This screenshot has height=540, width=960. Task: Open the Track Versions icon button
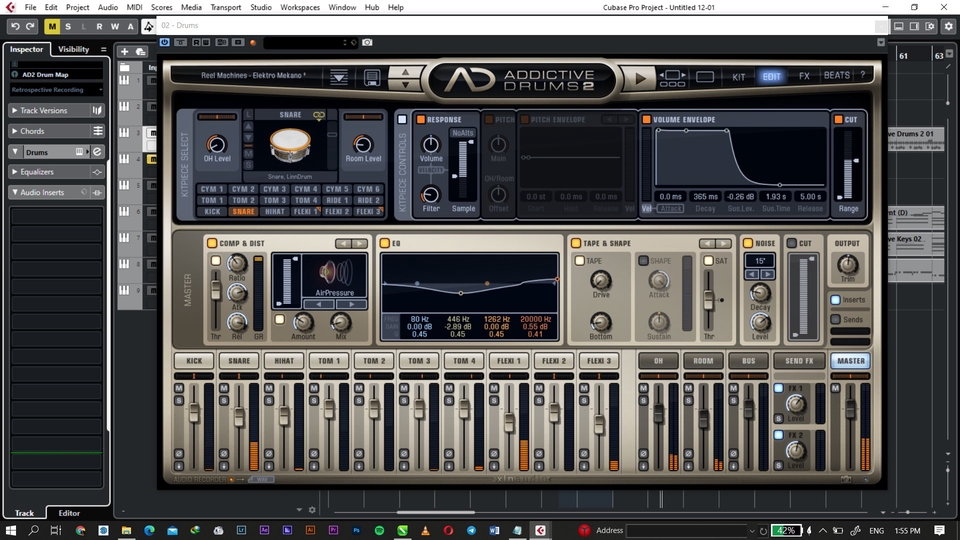pos(97,110)
